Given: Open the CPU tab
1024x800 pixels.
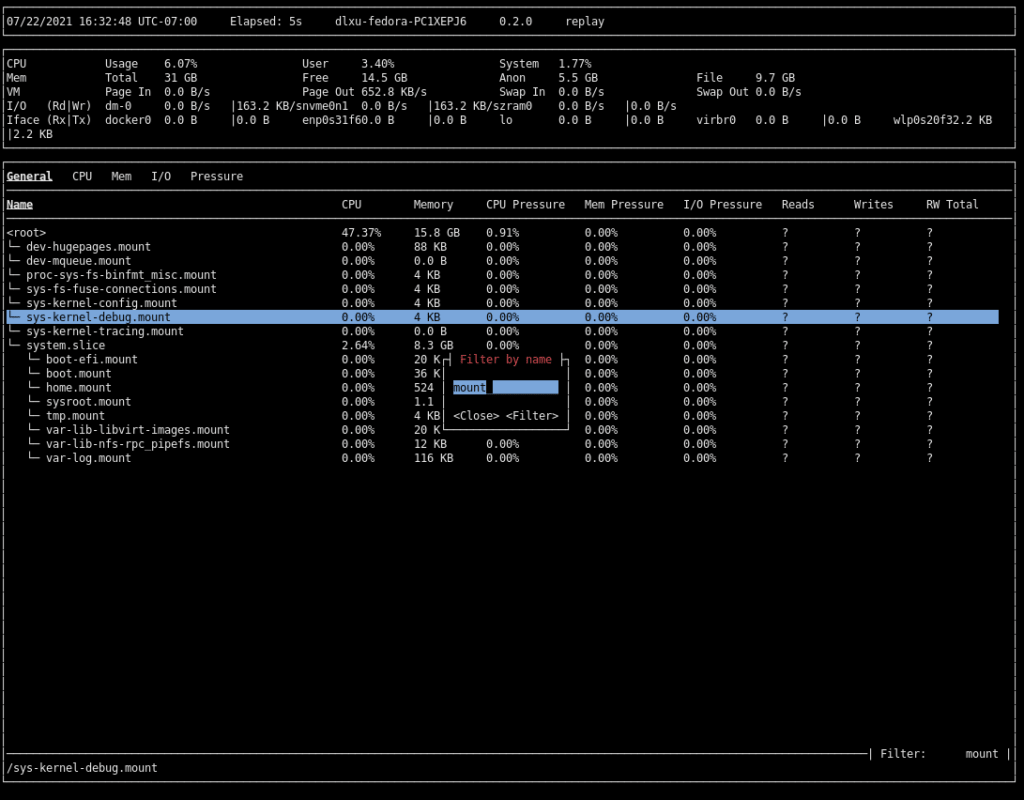Looking at the screenshot, I should (82, 176).
